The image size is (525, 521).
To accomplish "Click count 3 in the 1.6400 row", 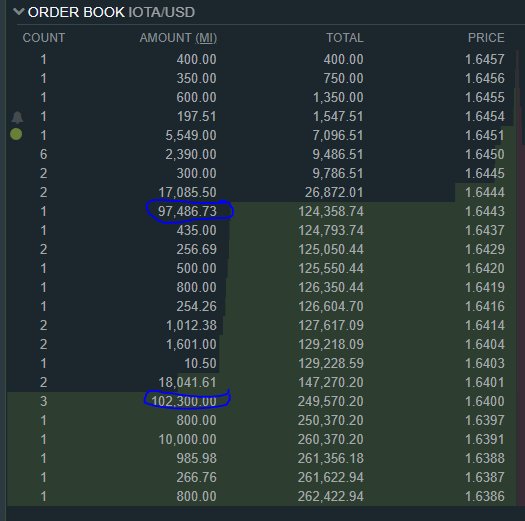I will coord(44,401).
